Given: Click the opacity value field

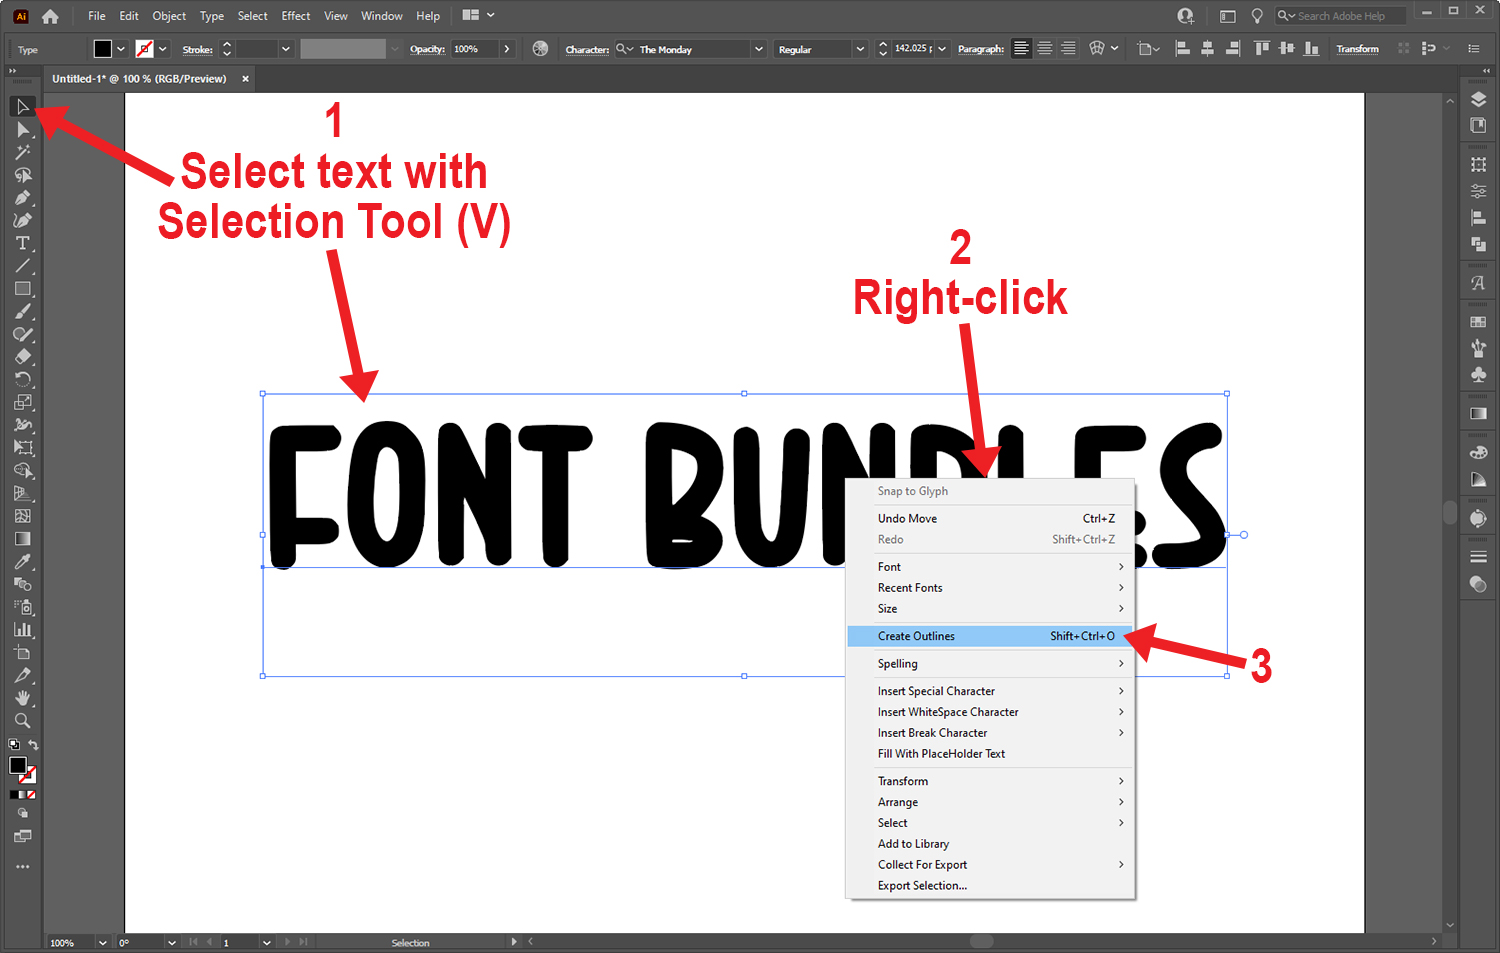Looking at the screenshot, I should 474,49.
